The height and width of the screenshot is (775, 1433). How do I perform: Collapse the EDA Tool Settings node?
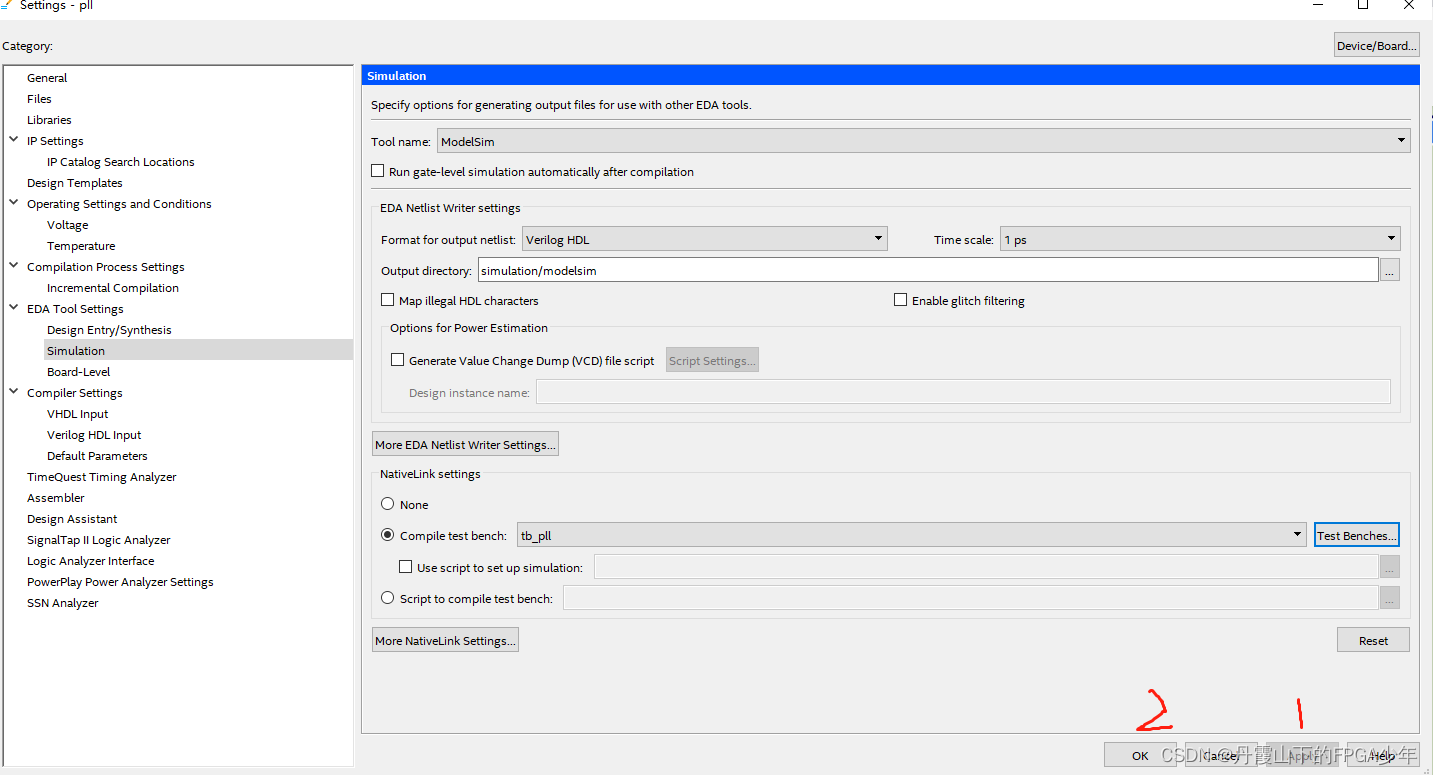pyautogui.click(x=14, y=309)
